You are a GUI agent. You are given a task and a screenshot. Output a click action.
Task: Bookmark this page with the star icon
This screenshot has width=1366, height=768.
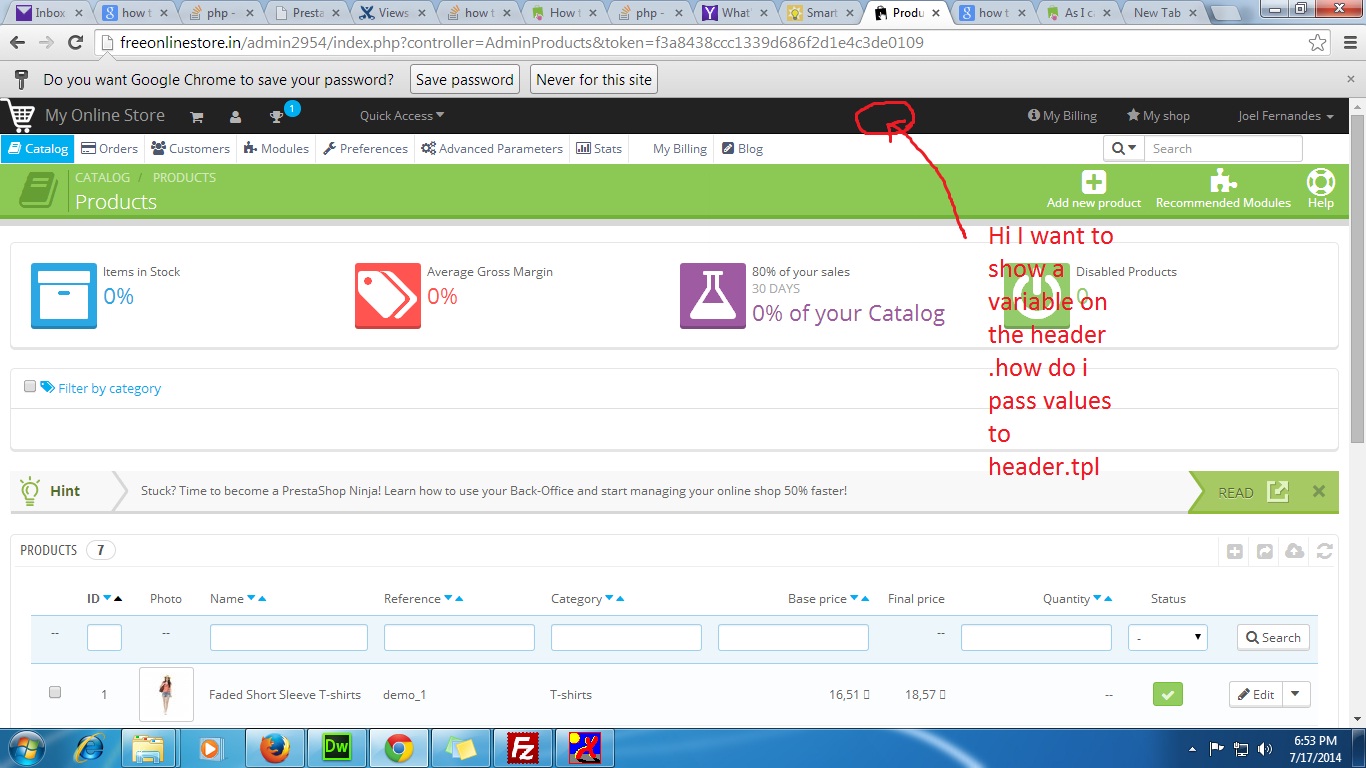point(1319,43)
